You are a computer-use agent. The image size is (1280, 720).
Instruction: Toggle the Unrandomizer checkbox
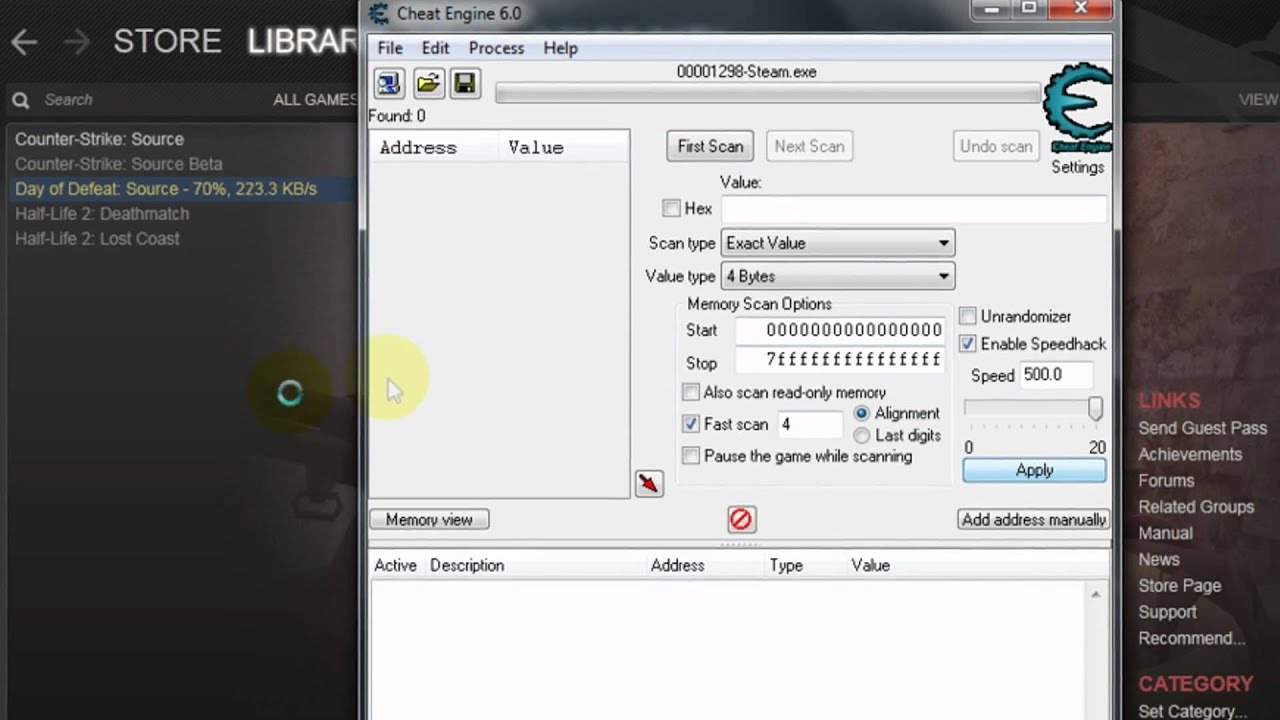[968, 316]
